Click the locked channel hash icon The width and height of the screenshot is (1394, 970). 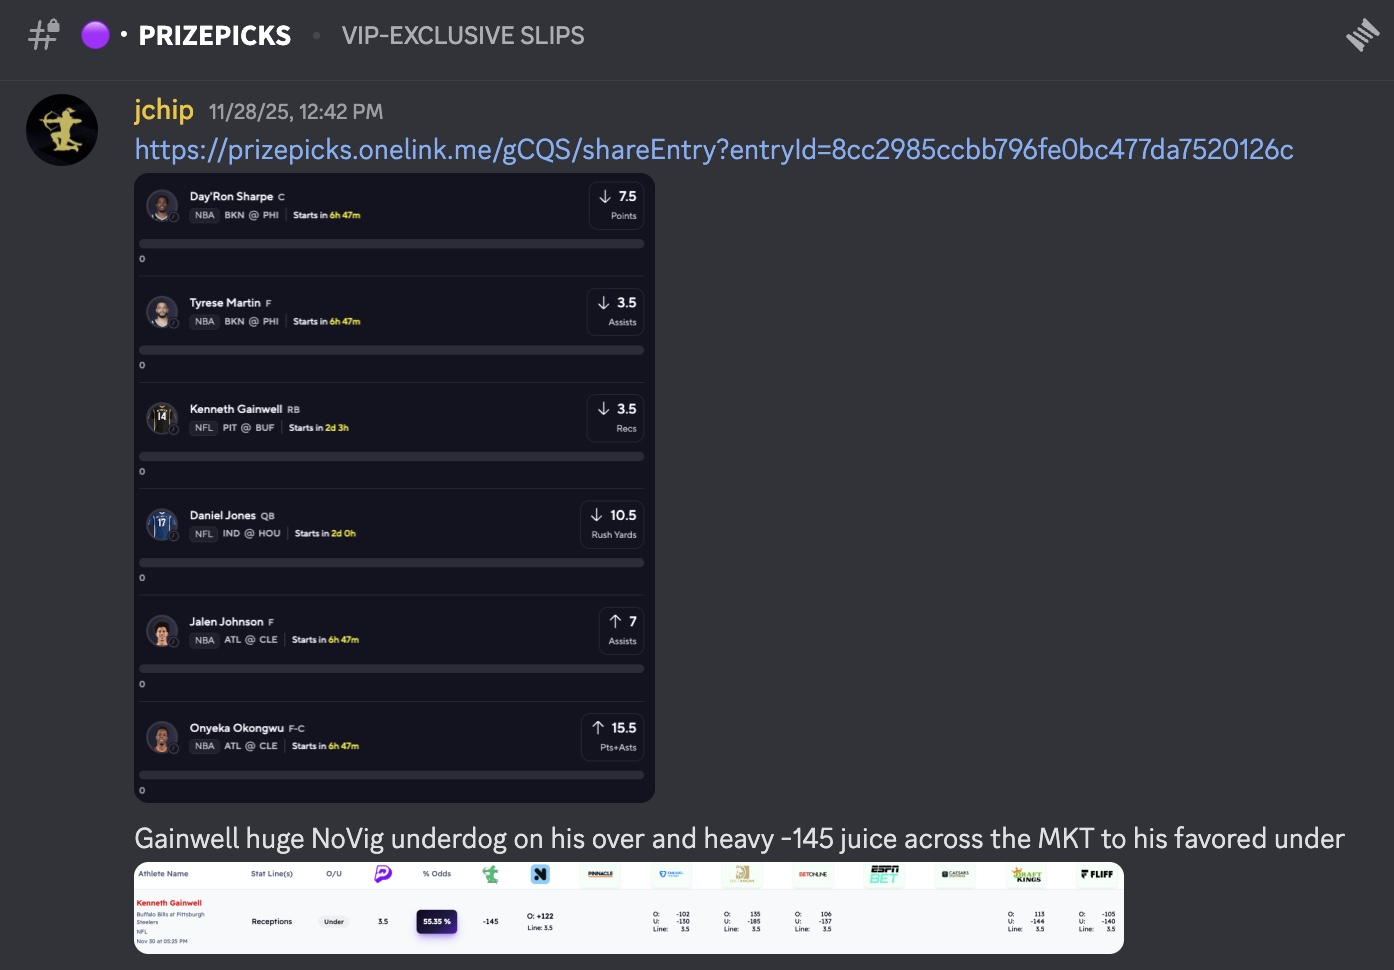44,35
